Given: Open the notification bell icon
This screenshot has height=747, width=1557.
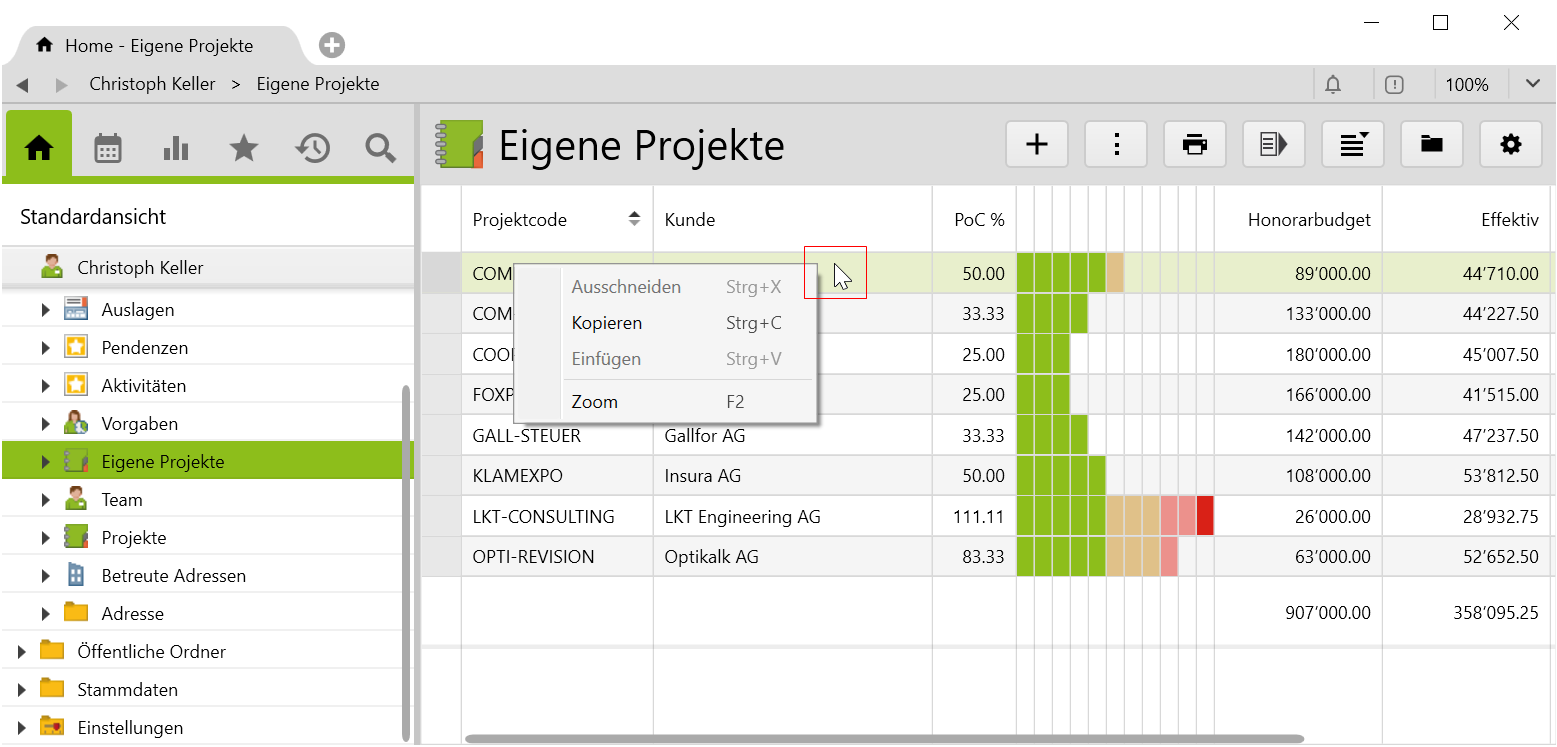Looking at the screenshot, I should point(1332,85).
